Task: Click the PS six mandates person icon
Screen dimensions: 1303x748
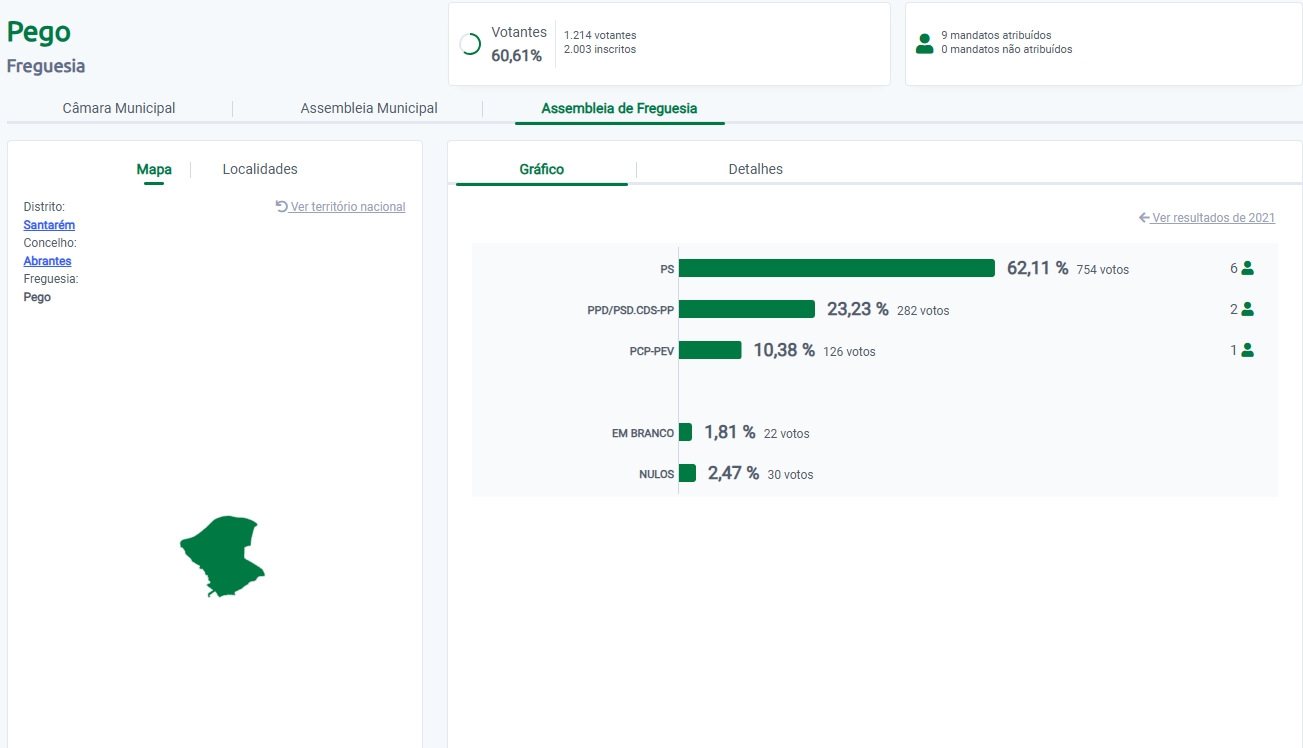Action: click(1247, 268)
